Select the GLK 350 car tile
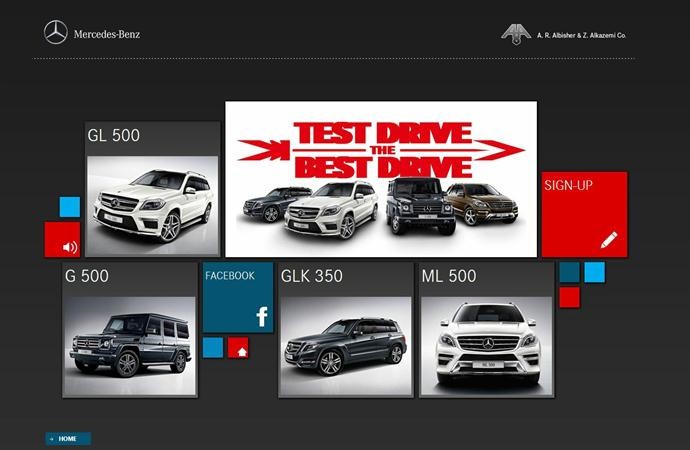690x450 pixels. [x=346, y=330]
